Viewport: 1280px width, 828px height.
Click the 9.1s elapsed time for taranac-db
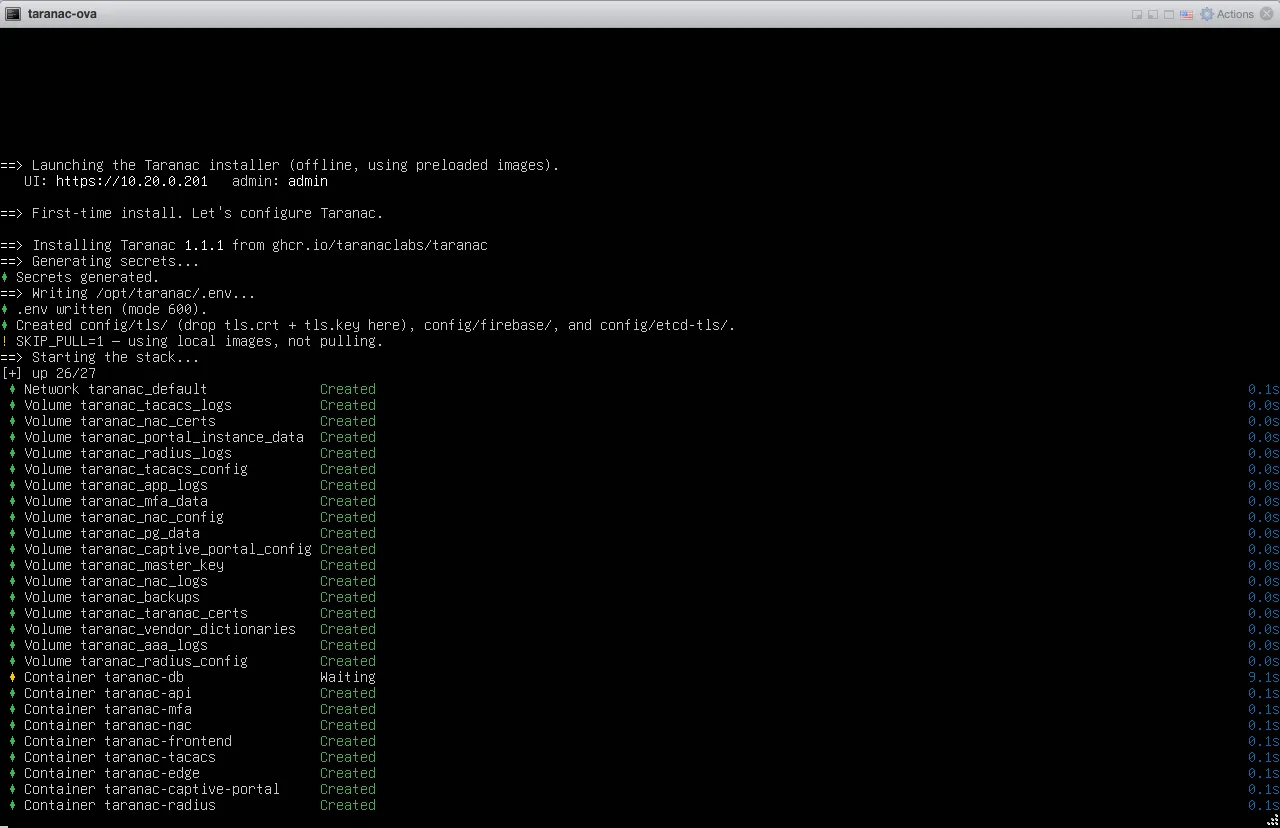tap(1263, 677)
